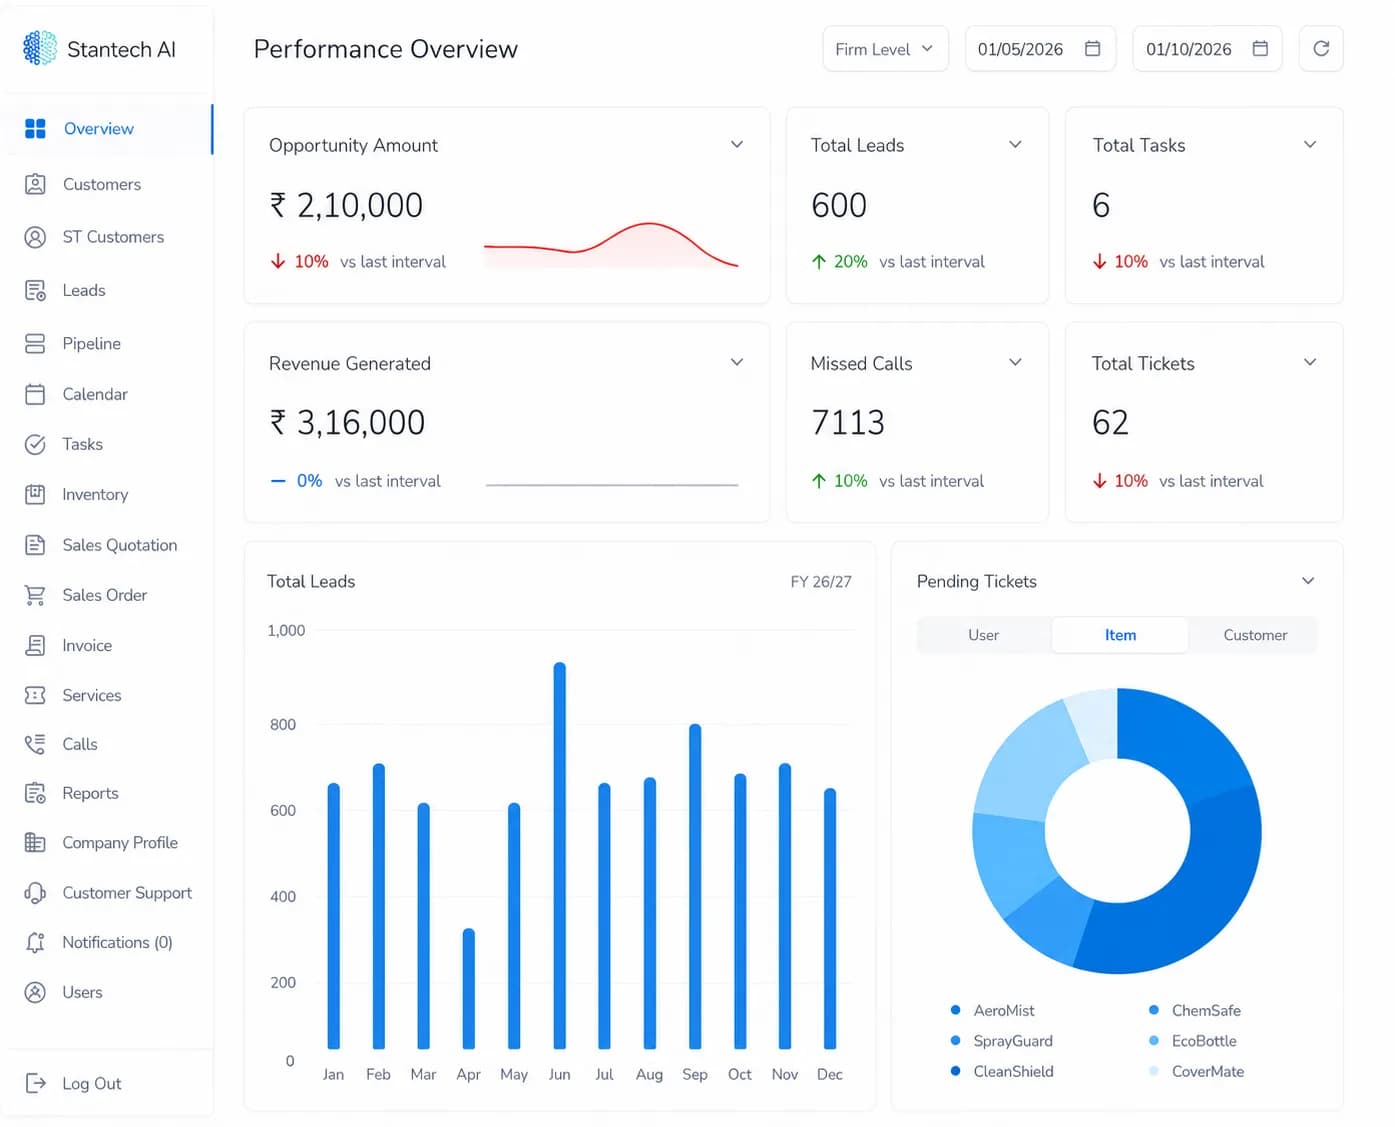Click the CoverMate legend color dot

click(1154, 1071)
